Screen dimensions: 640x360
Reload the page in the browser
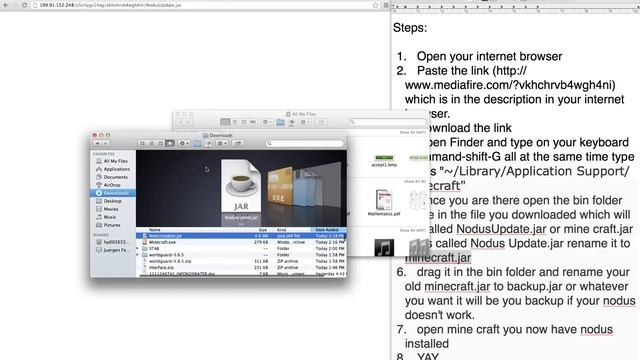(x=24, y=5)
